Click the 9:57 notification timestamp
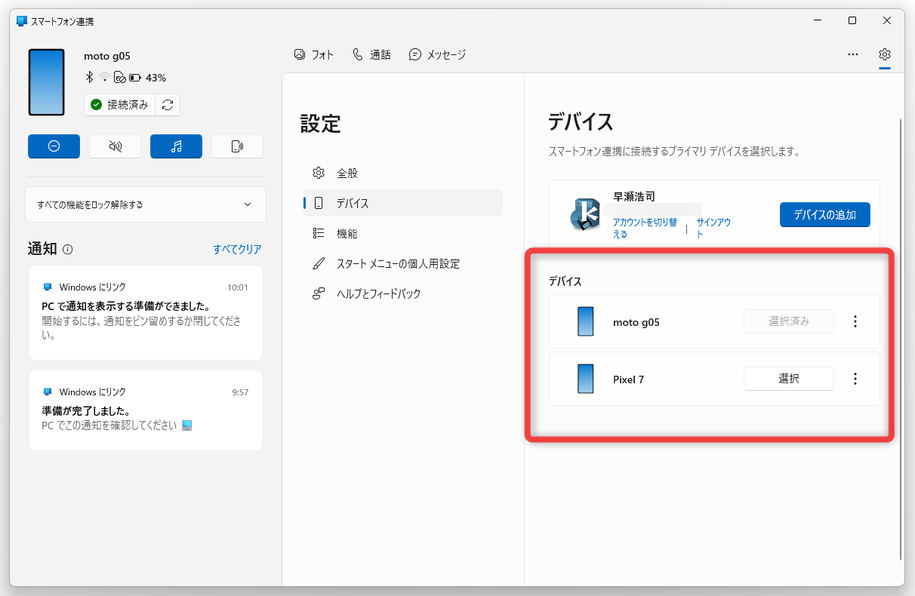The width and height of the screenshot is (915, 596). click(x=240, y=392)
